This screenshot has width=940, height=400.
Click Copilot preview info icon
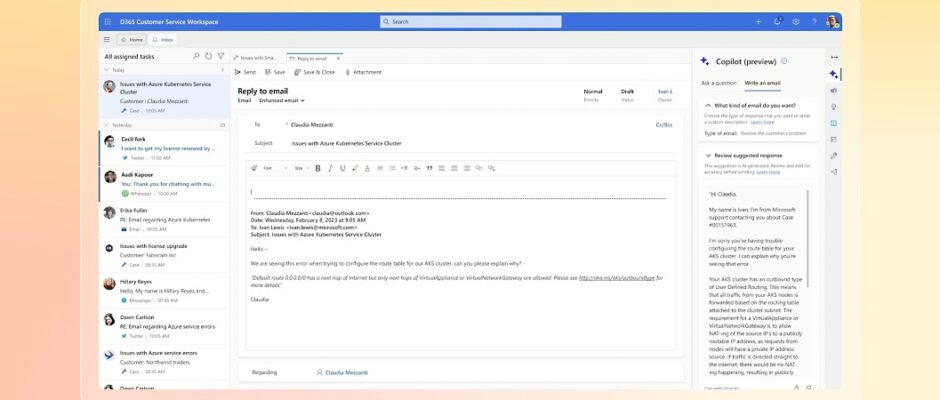[784, 61]
